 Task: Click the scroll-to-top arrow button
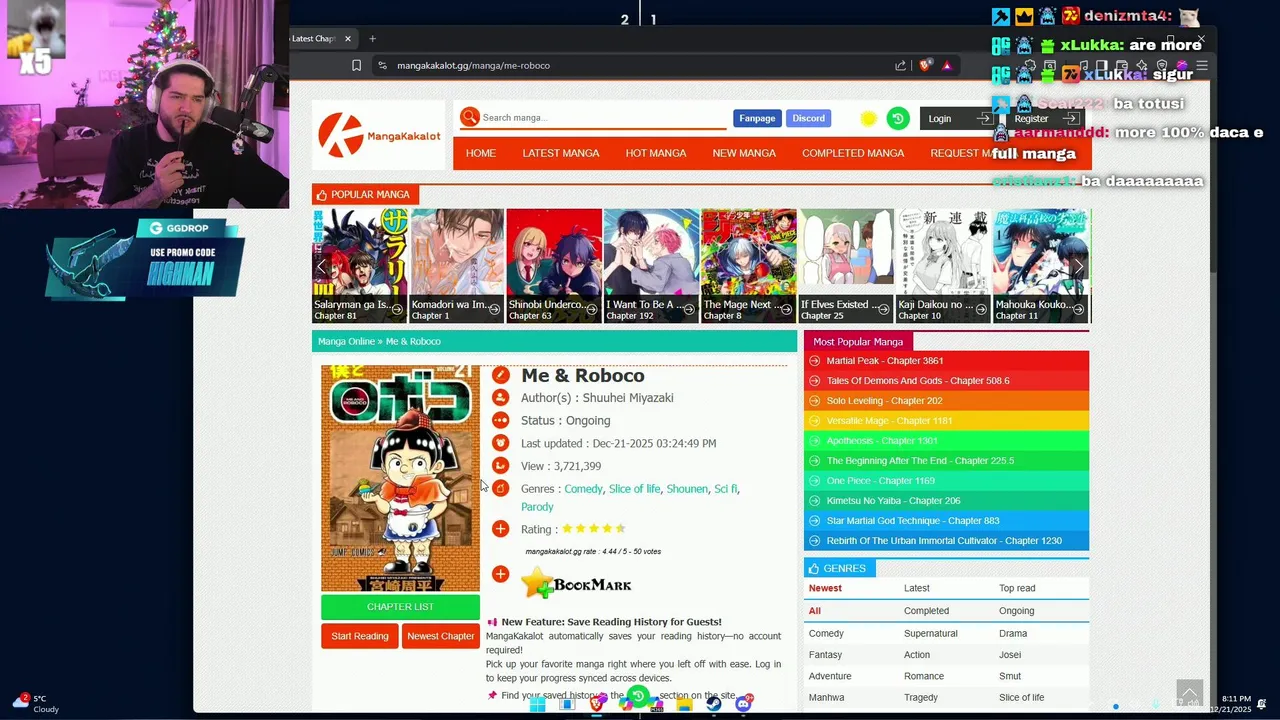coord(1189,693)
